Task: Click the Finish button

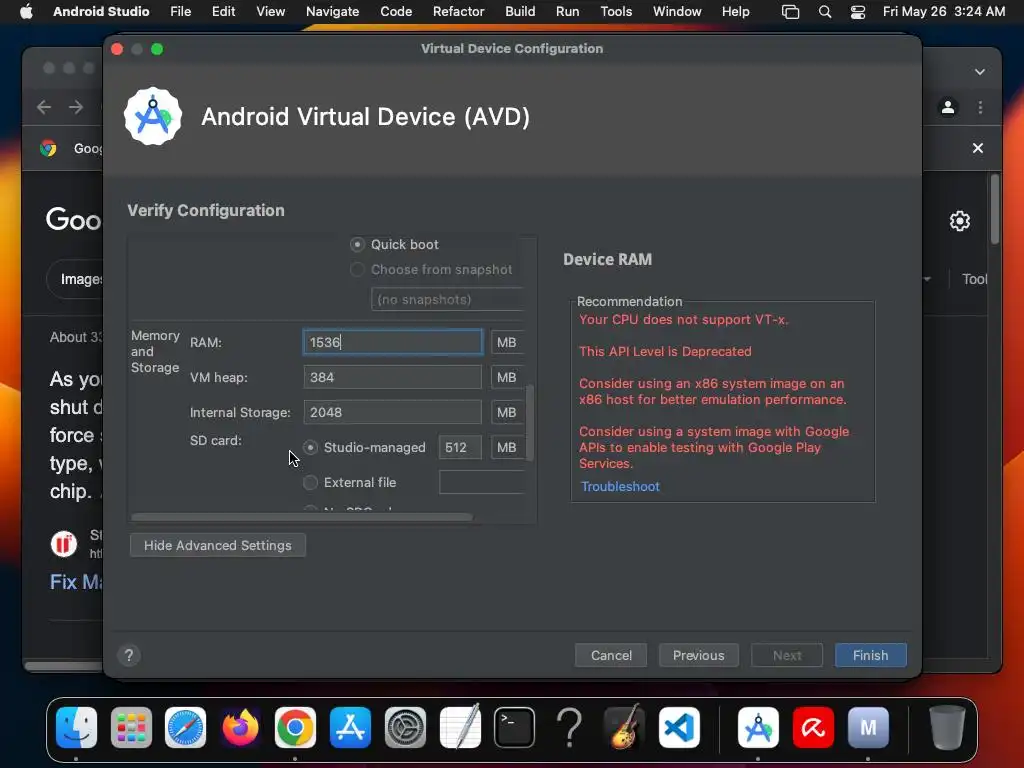Action: pyautogui.click(x=871, y=655)
